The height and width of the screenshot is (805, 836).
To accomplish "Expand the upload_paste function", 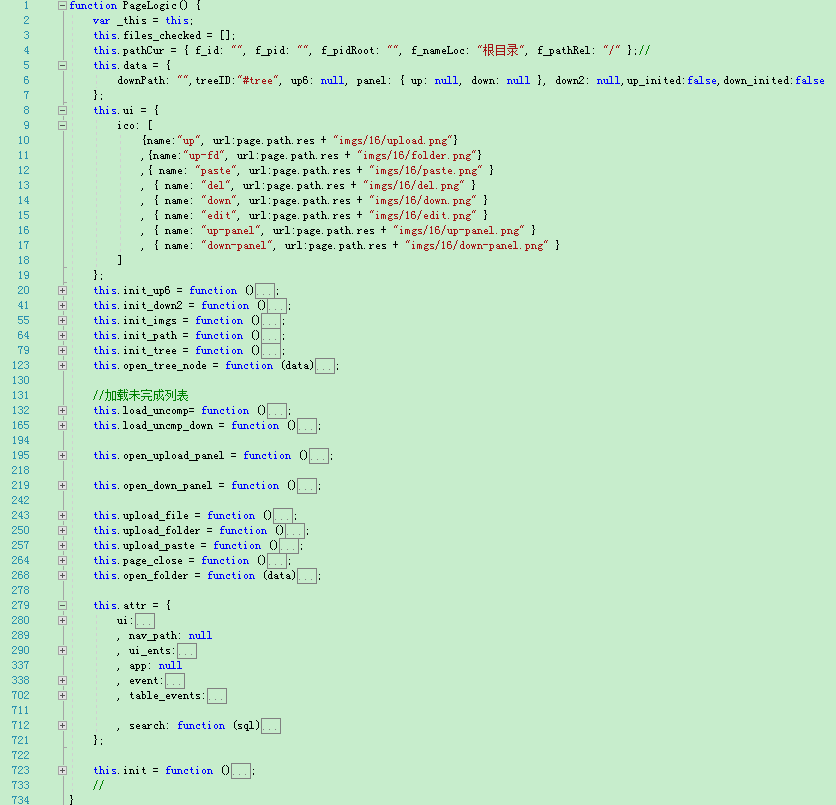I will tap(62, 545).
